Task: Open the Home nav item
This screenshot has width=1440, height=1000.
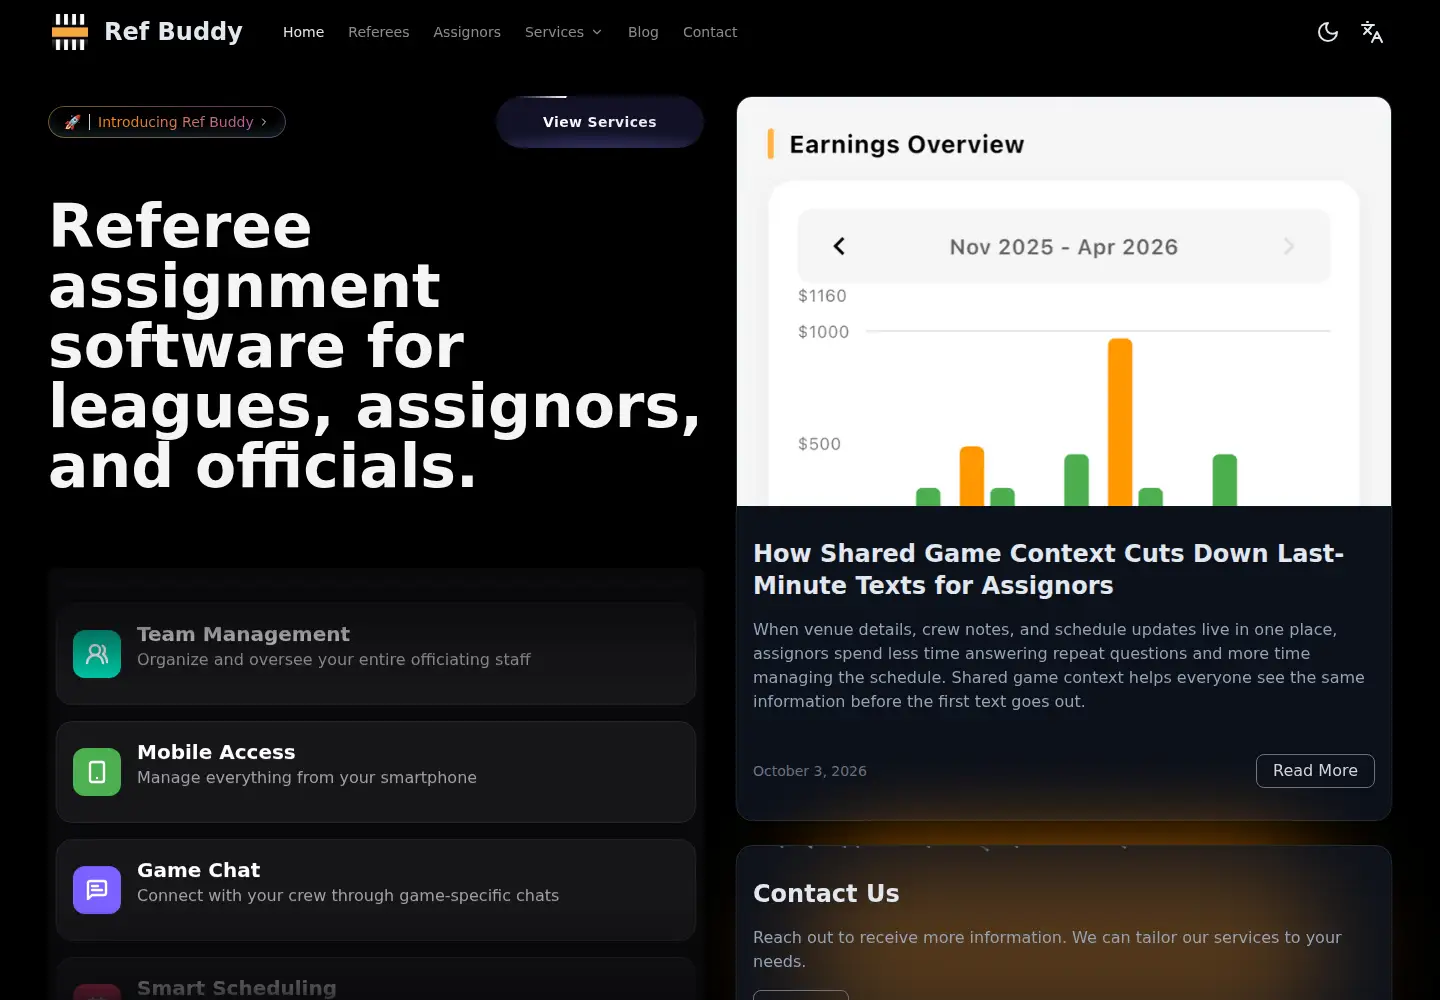Action: pos(303,32)
